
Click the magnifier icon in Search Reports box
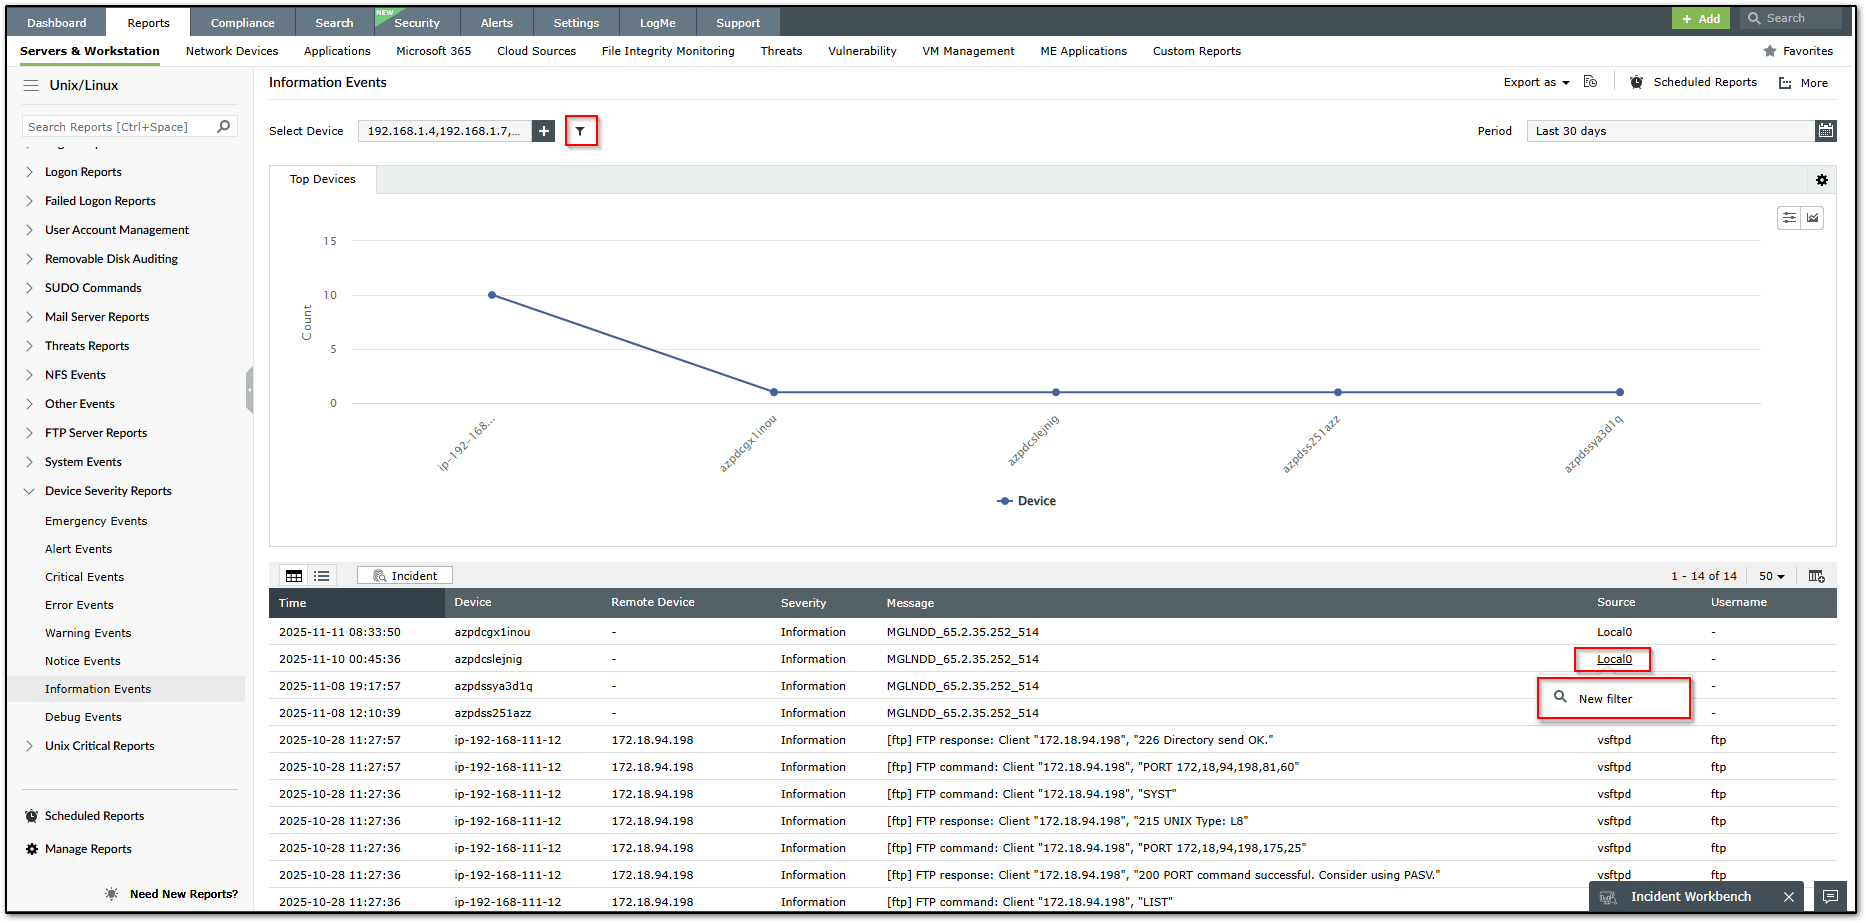(224, 127)
